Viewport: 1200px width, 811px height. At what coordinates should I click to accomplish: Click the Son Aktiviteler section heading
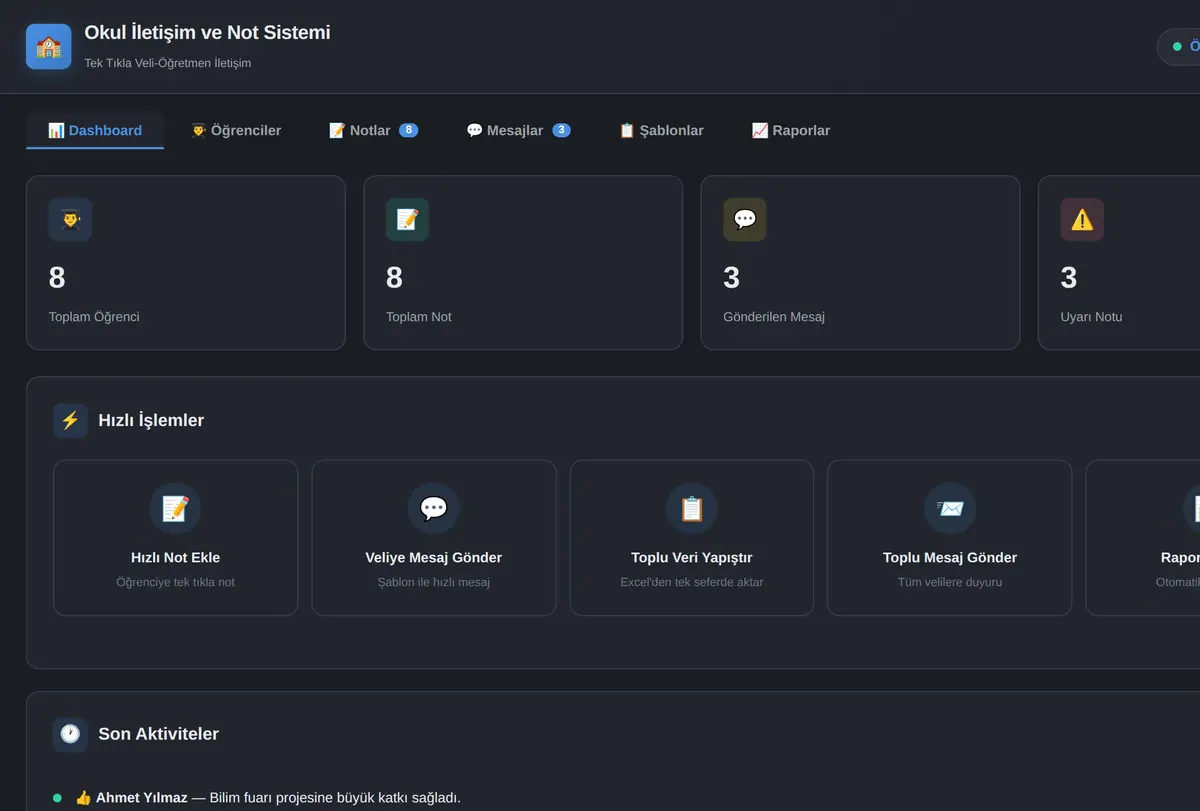[158, 734]
